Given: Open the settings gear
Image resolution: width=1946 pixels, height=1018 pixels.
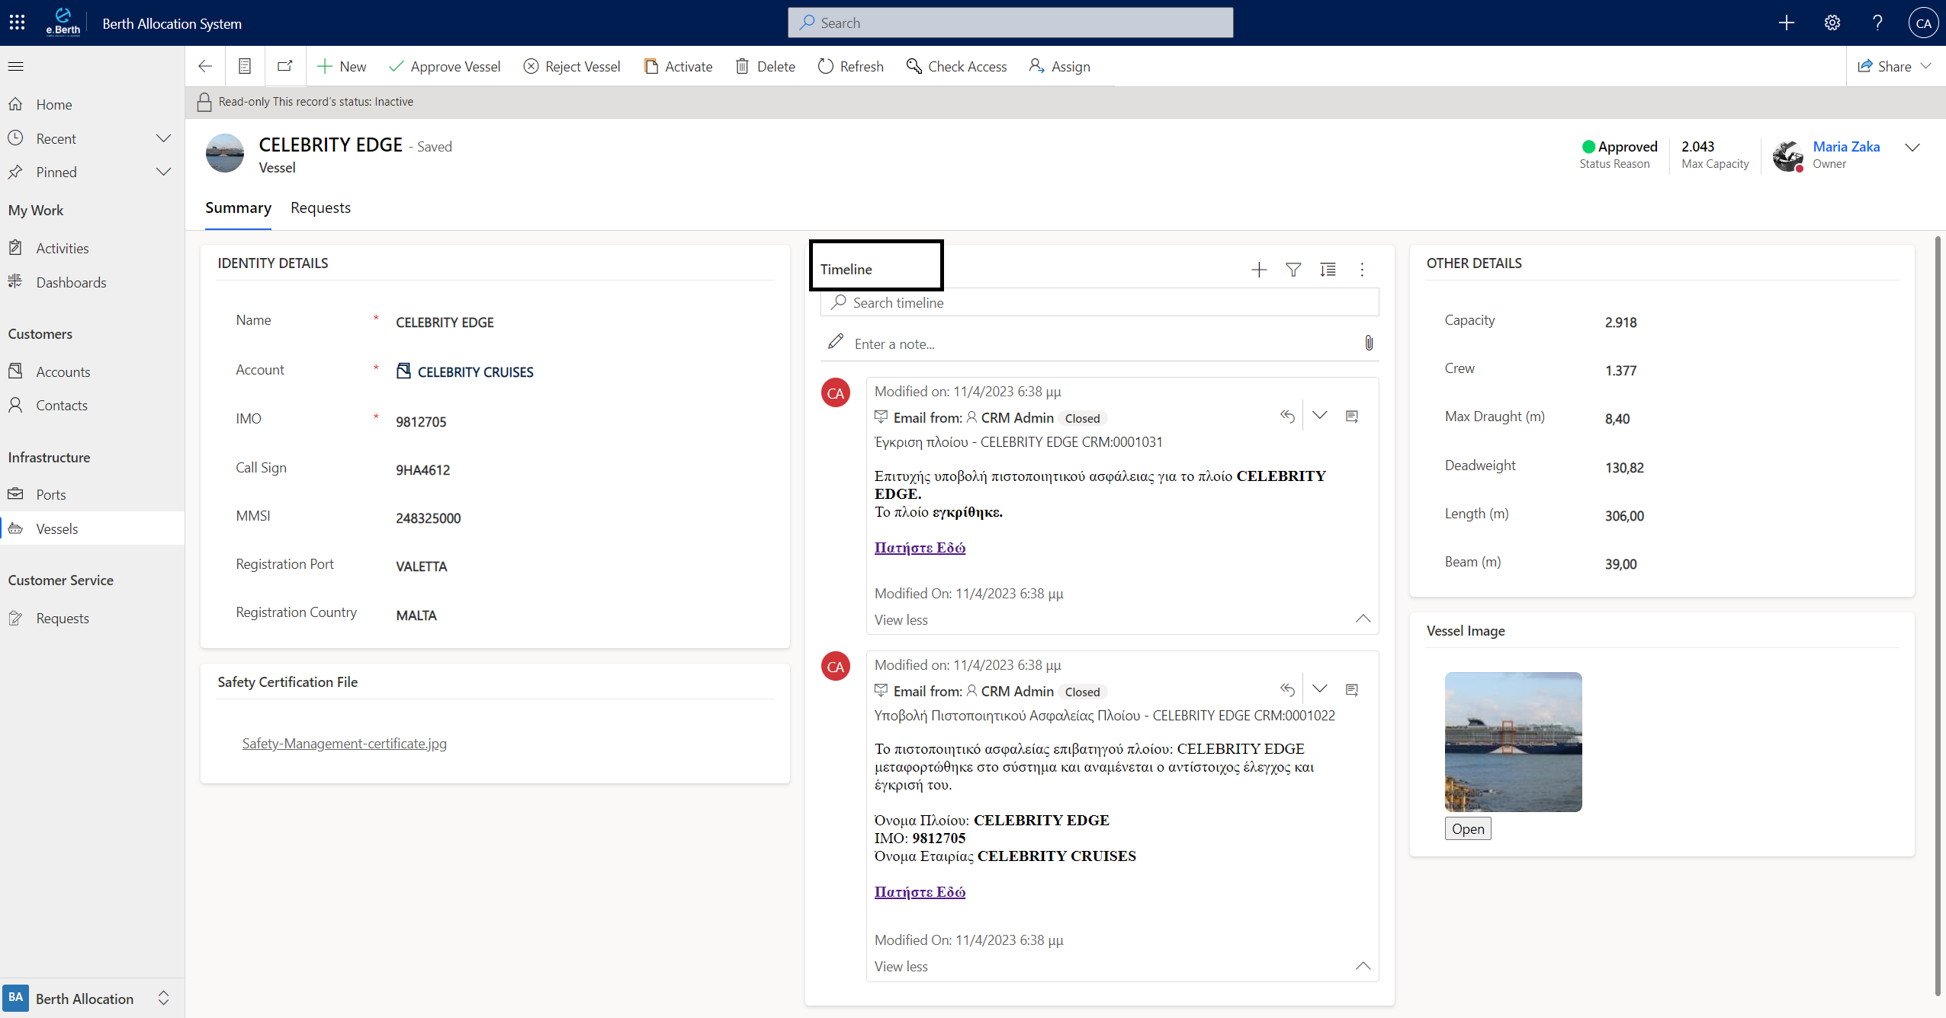Looking at the screenshot, I should click(1832, 22).
